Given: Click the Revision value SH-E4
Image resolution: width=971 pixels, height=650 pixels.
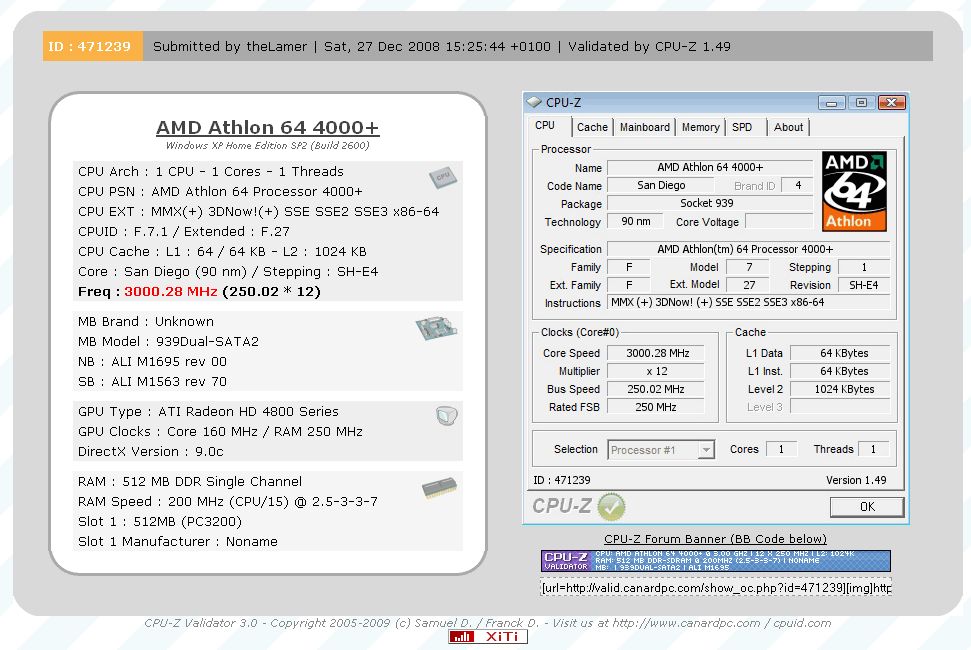Looking at the screenshot, I should [x=864, y=285].
